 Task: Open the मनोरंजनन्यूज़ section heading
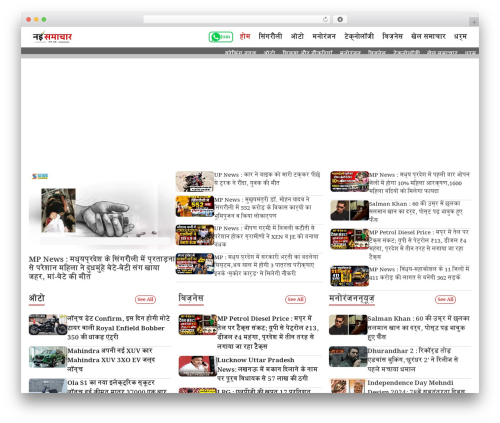(352, 298)
